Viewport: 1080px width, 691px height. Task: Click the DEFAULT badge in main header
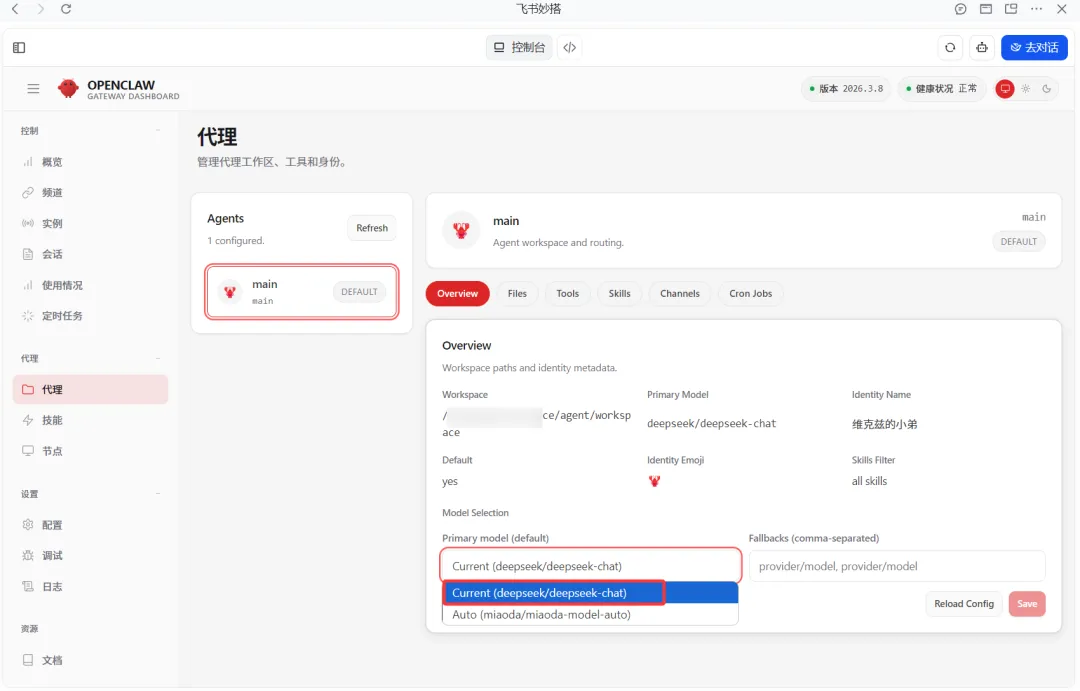(1019, 242)
